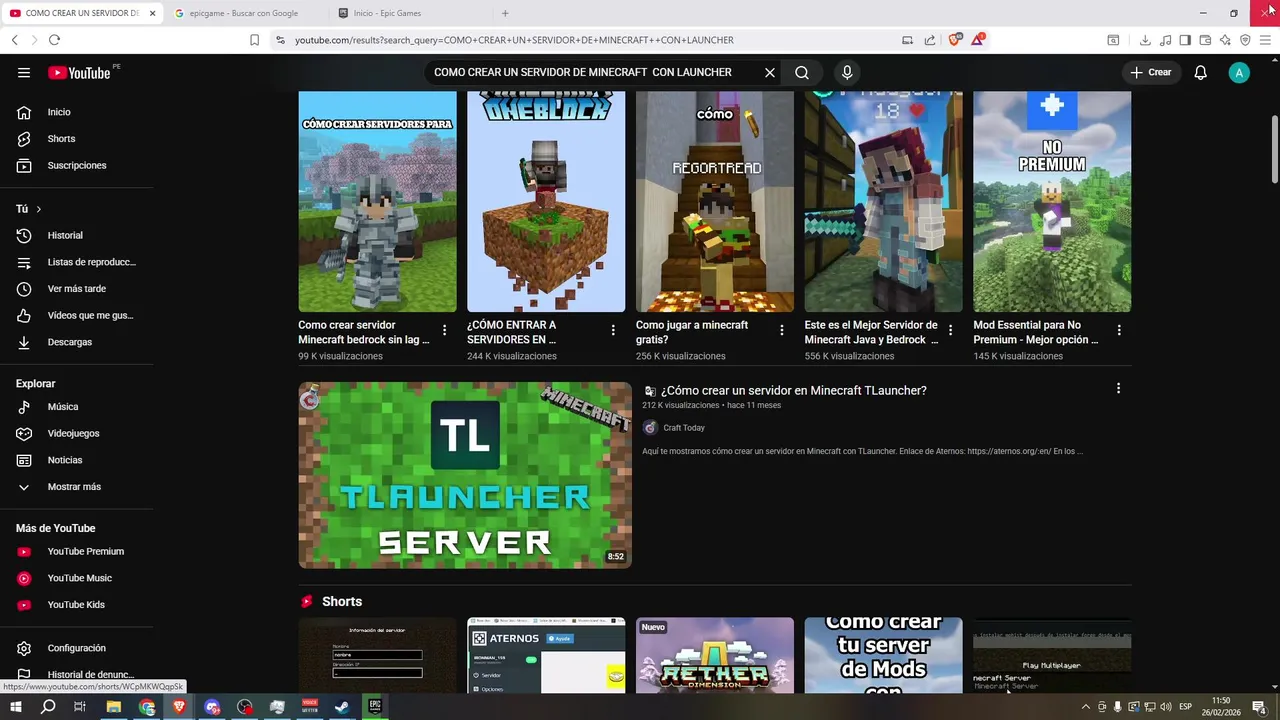Open the Craft Today channel
Viewport: 1280px width, 720px height.
click(x=684, y=428)
